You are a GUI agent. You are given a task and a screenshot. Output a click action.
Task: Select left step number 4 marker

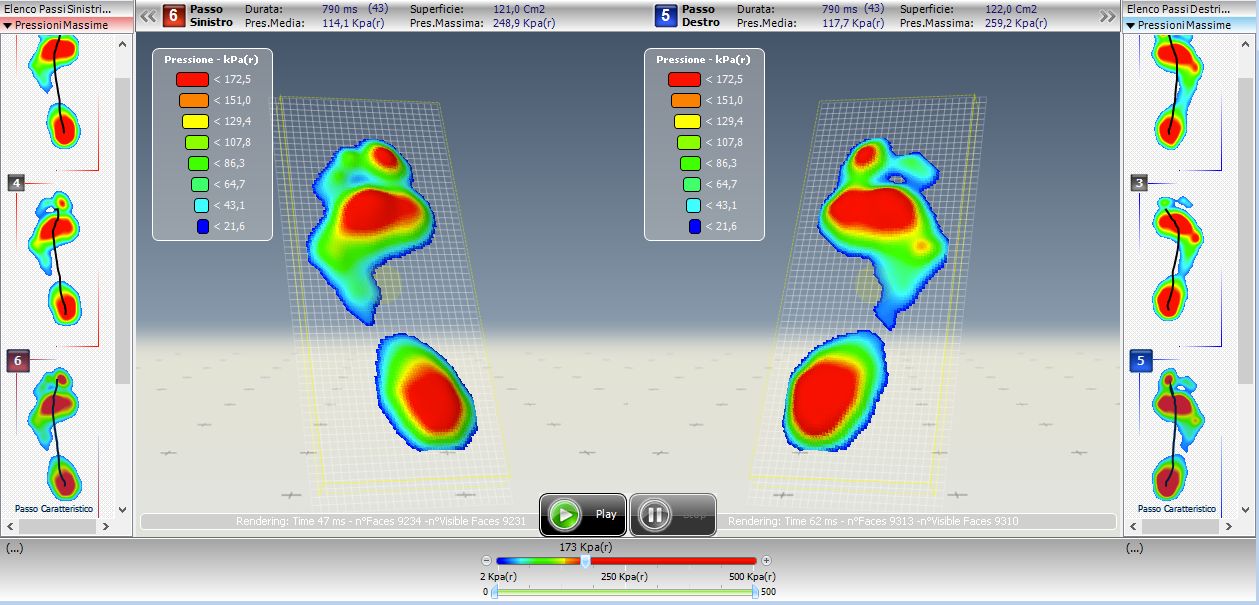click(x=16, y=183)
